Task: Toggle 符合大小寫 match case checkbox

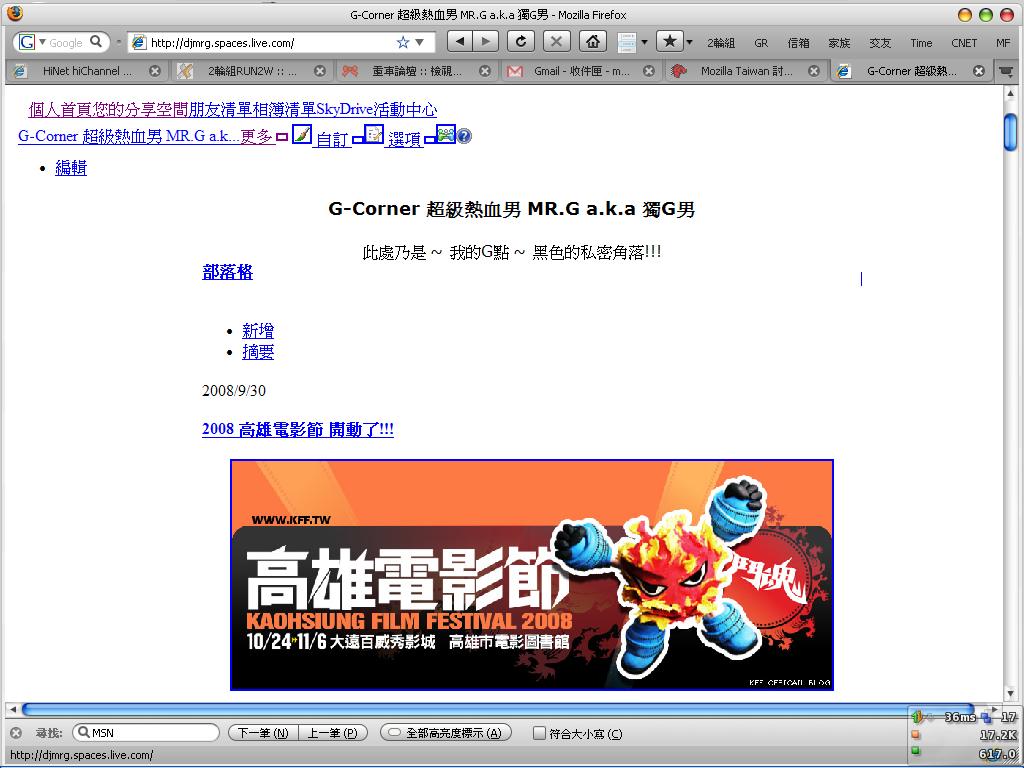Action: [539, 733]
